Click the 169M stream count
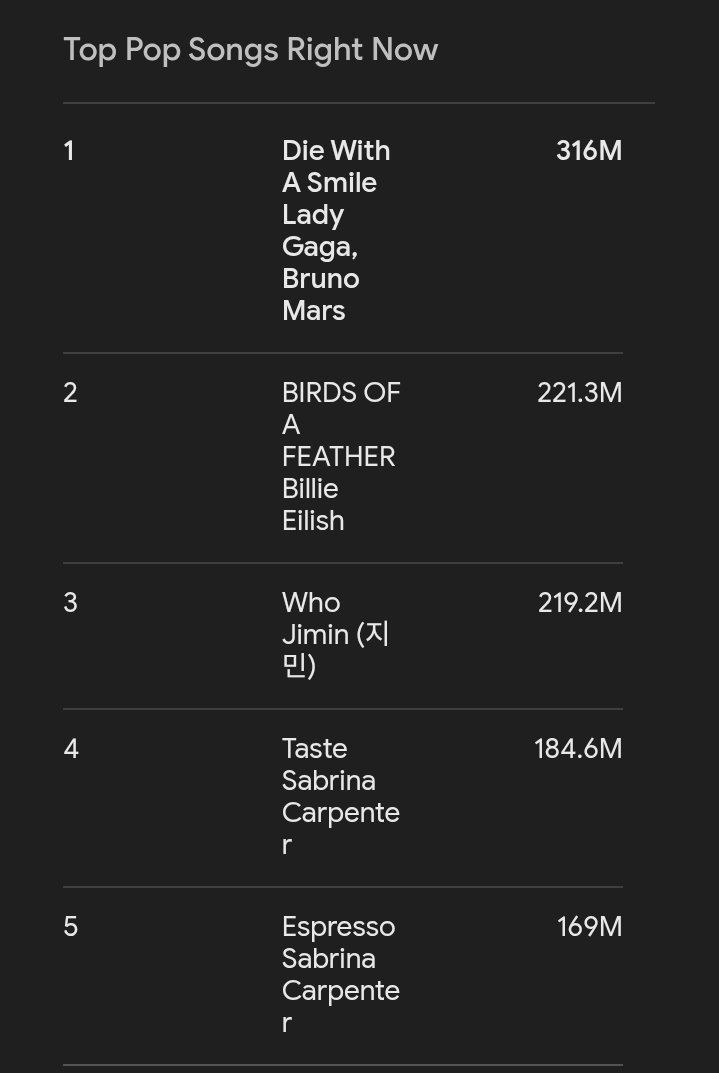Viewport: 719px width, 1073px height. tap(589, 927)
